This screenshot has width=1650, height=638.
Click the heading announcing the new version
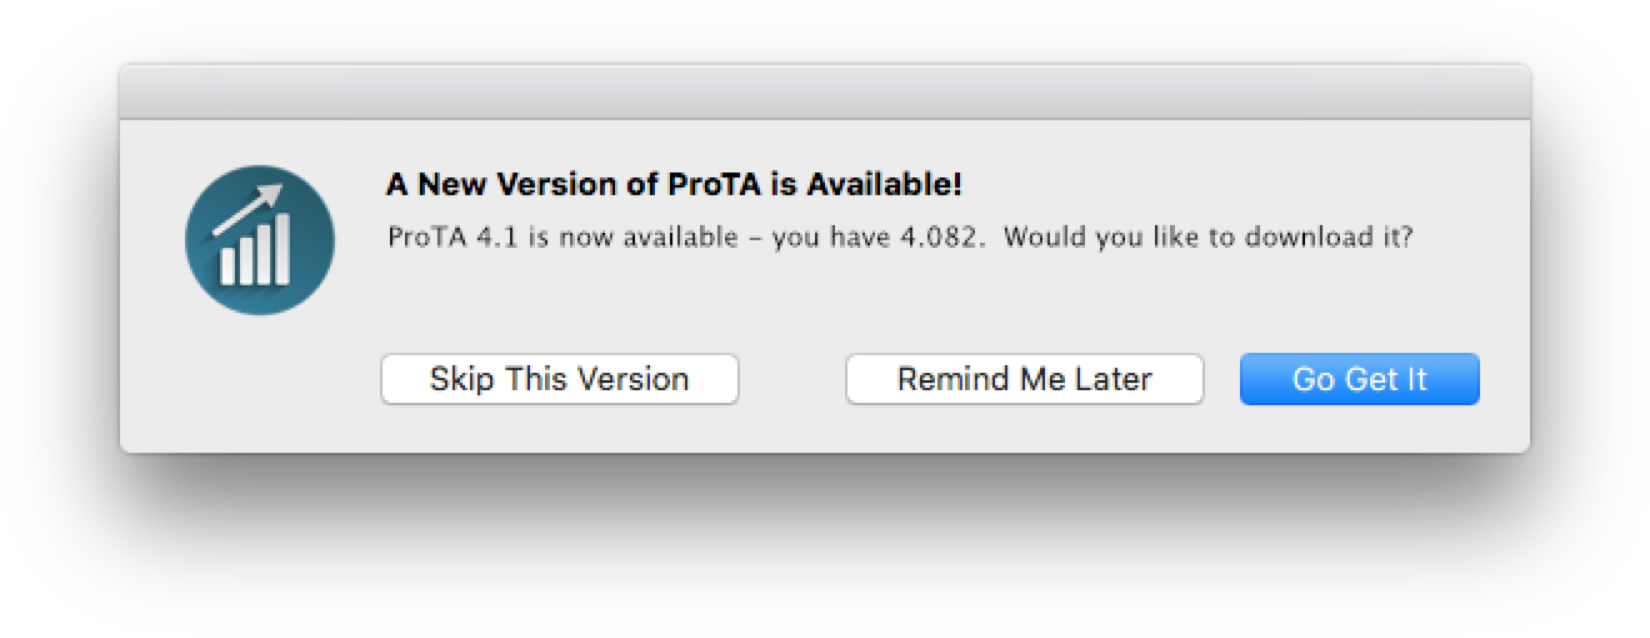[x=673, y=184]
